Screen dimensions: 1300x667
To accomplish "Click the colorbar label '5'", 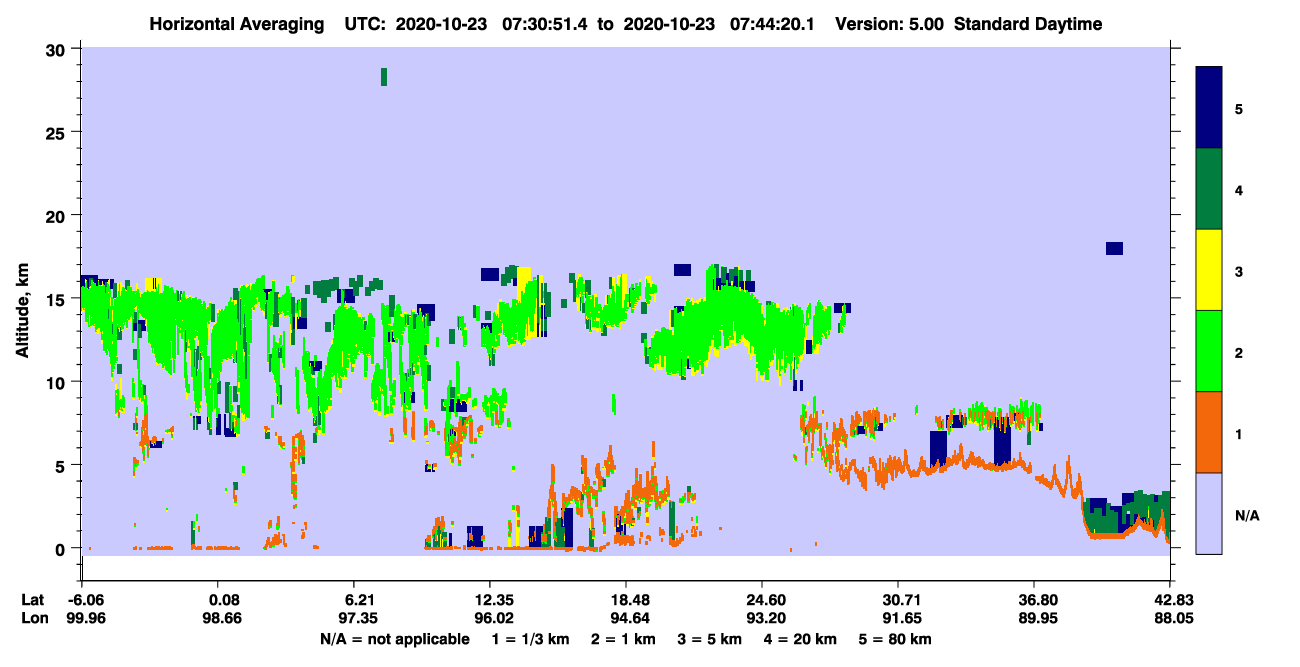I will (x=1239, y=108).
